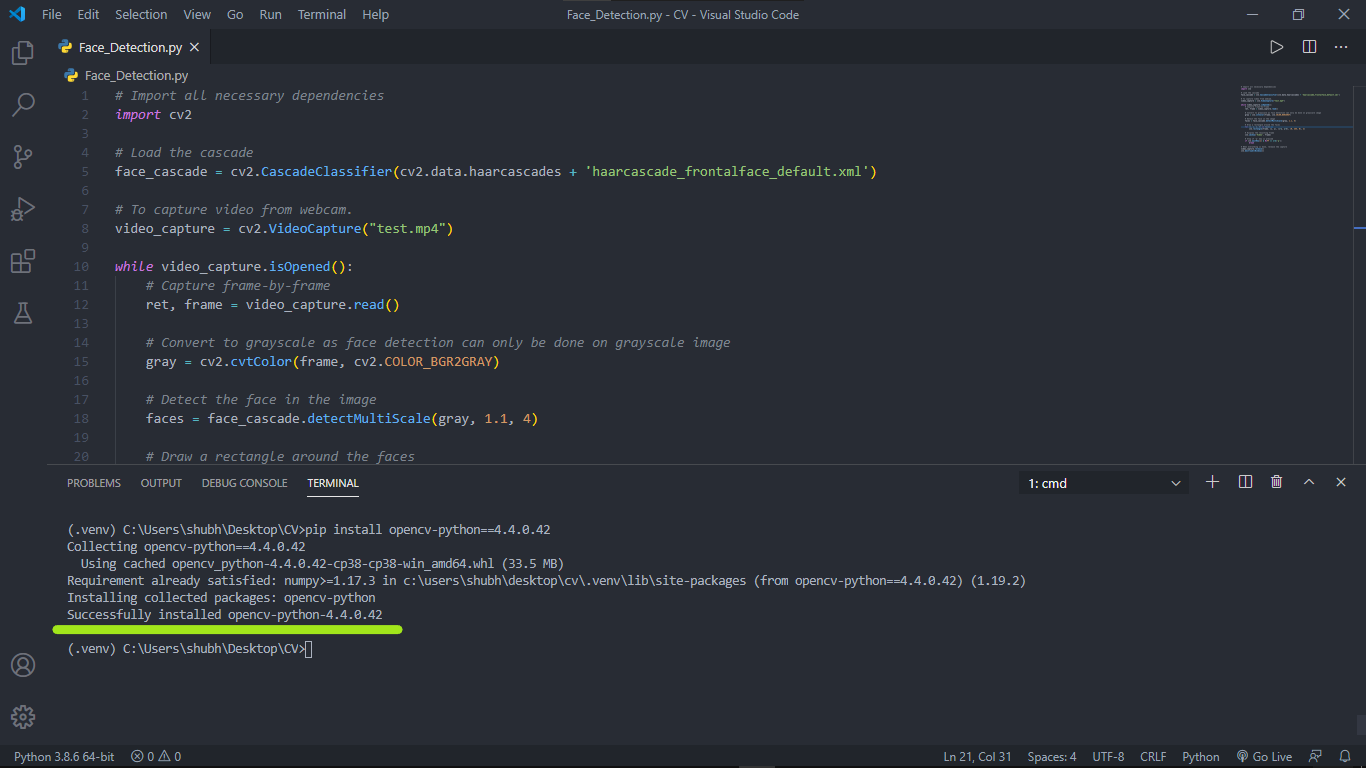This screenshot has width=1366, height=768.
Task: Open the Explorer view
Action: 22,53
